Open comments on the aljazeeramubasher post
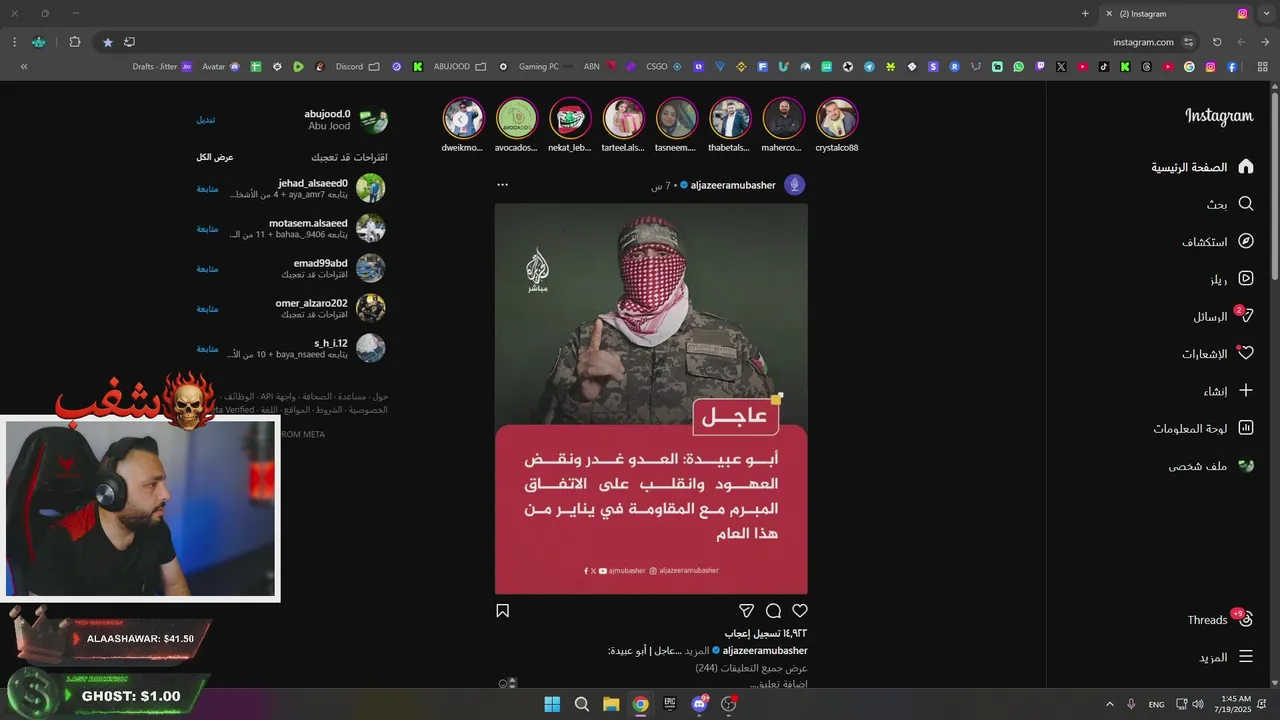This screenshot has width=1280, height=720. tap(773, 610)
